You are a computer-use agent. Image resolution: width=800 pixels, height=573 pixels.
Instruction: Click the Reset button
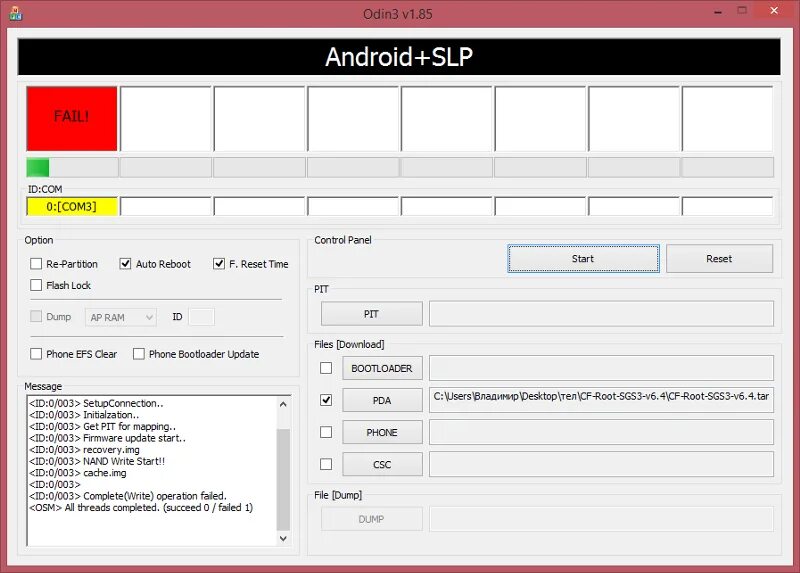coord(719,259)
